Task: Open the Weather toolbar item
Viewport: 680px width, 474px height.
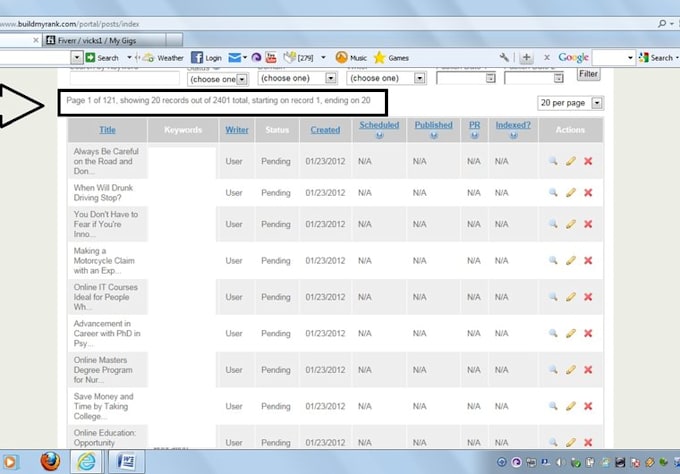Action: click(163, 58)
